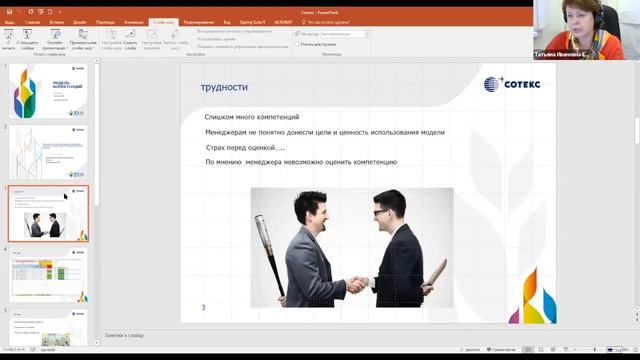Open the 'iSpring Suite 9' tab
The height and width of the screenshot is (360, 640).
point(252,22)
